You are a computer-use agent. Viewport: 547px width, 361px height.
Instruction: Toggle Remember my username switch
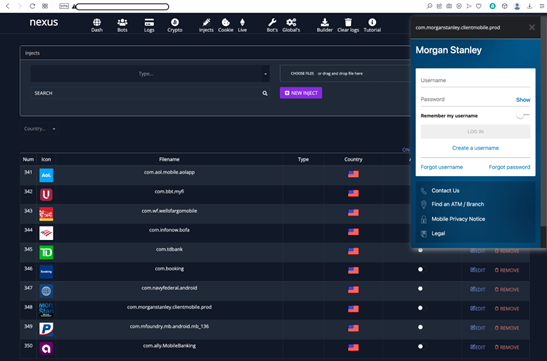tap(523, 115)
